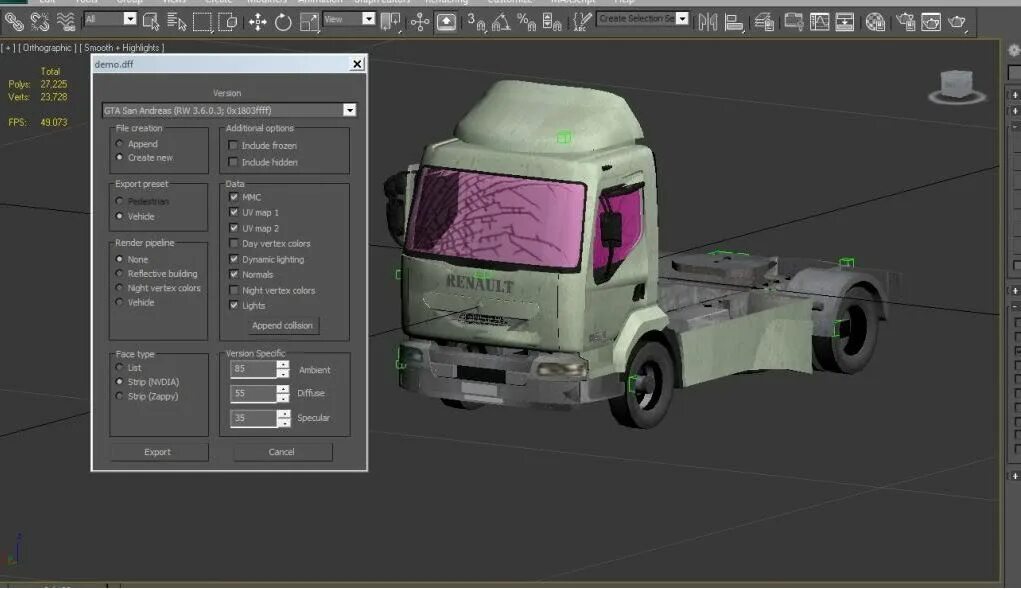Activate the Select Object arrow tool
This screenshot has height=589, width=1021.
(151, 22)
